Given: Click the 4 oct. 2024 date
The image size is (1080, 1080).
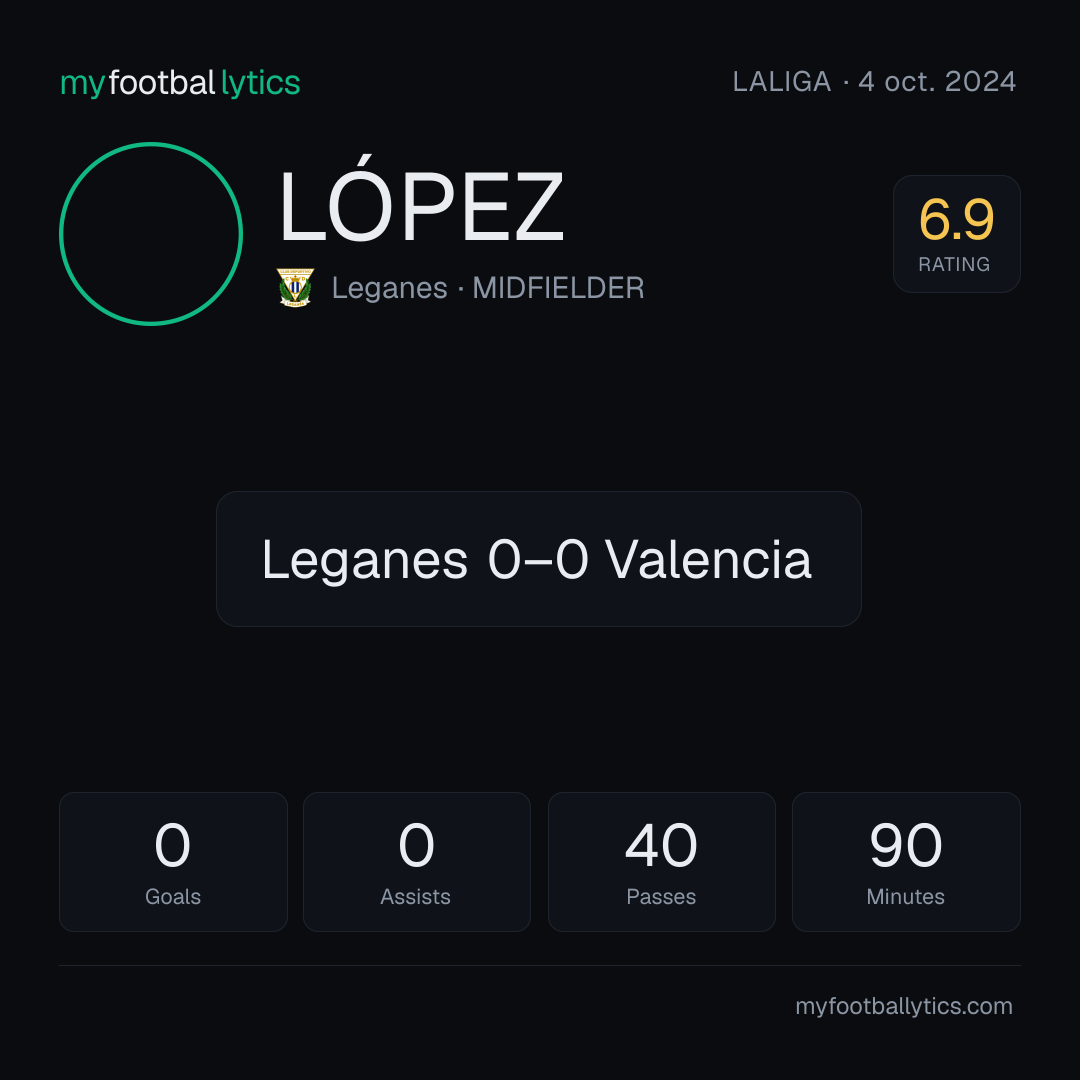Looking at the screenshot, I should coord(937,82).
